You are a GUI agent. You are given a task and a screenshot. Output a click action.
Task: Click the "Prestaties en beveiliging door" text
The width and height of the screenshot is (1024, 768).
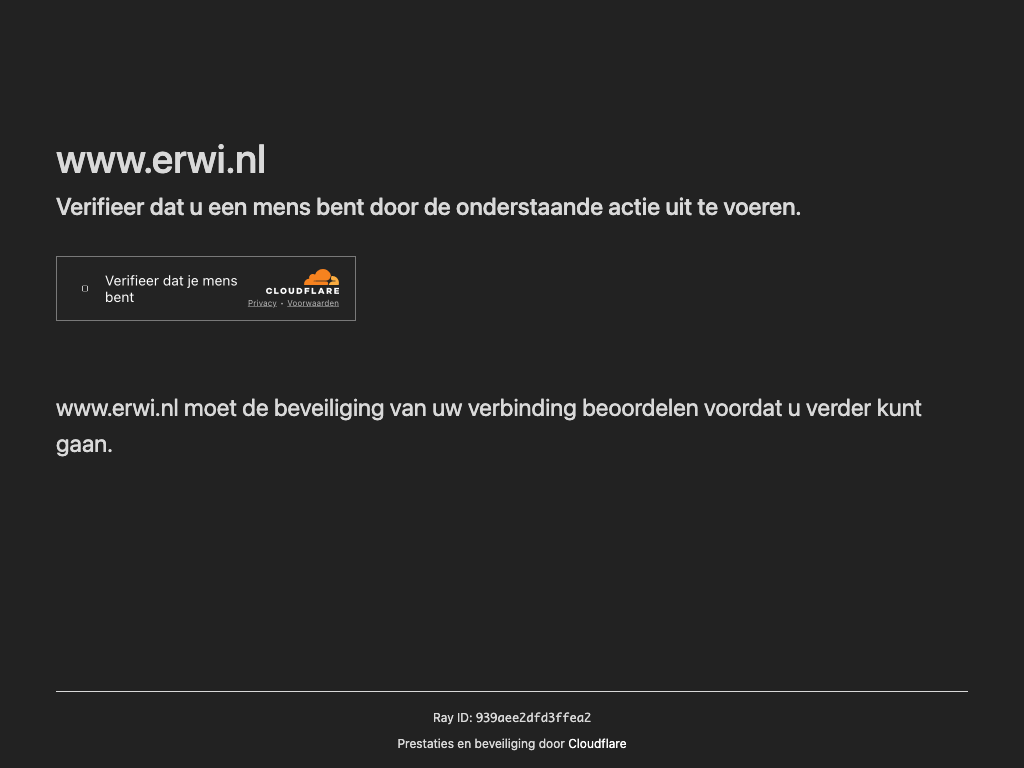[x=481, y=744]
